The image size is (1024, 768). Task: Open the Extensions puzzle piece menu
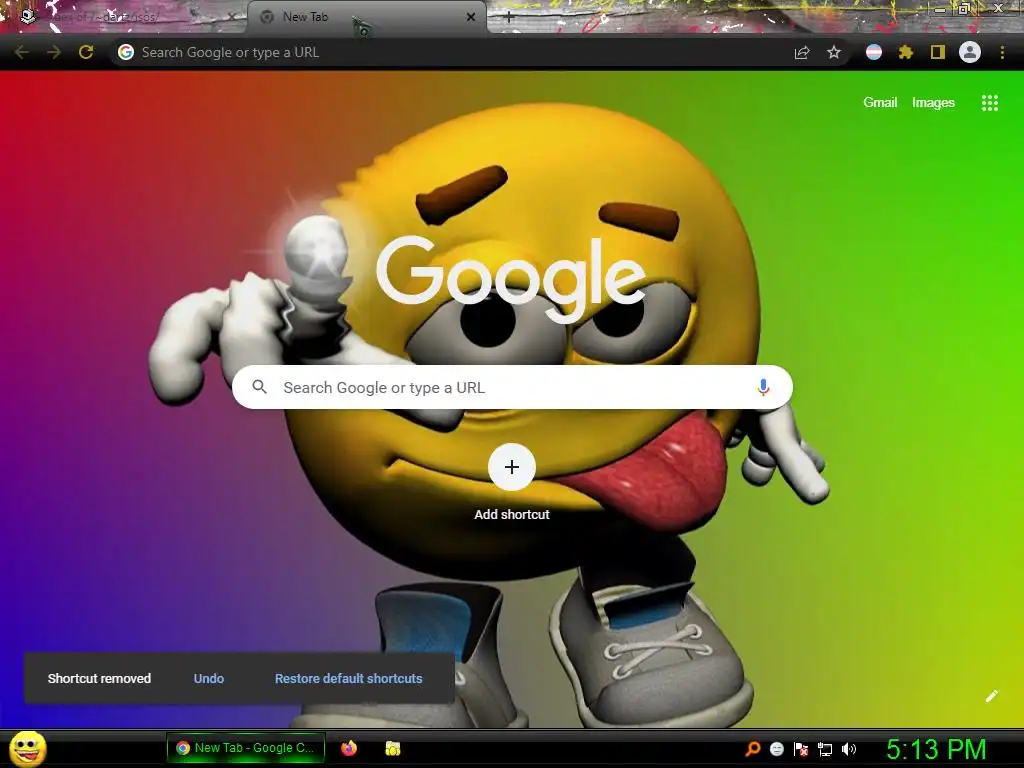[x=906, y=52]
